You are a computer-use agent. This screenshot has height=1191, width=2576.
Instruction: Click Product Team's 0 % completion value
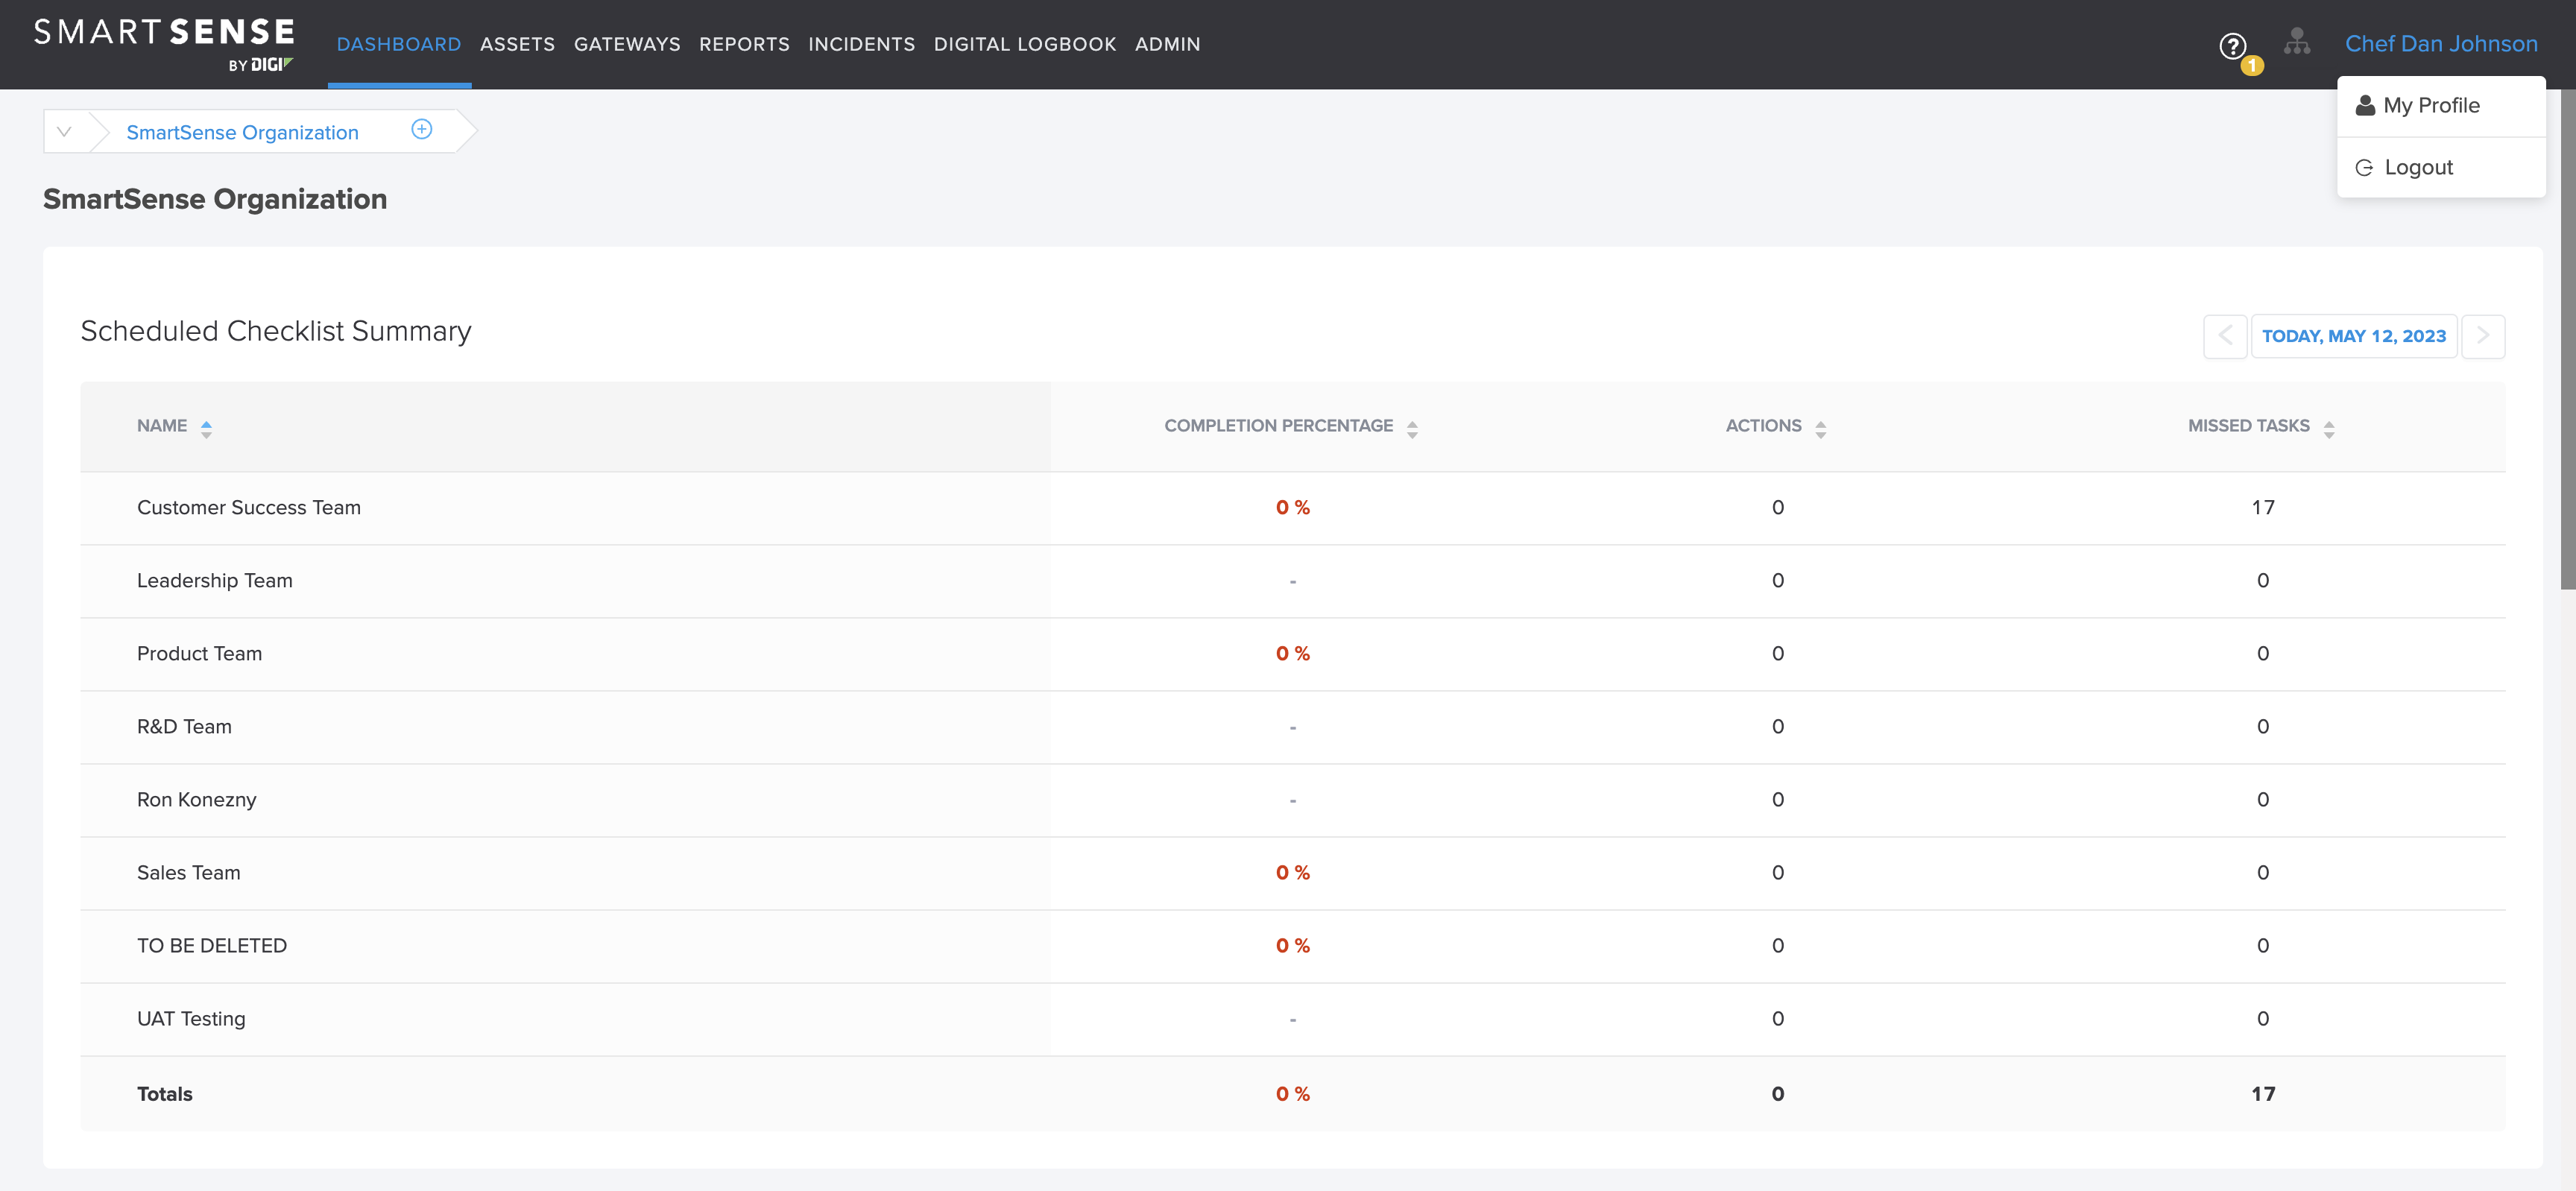(x=1292, y=653)
